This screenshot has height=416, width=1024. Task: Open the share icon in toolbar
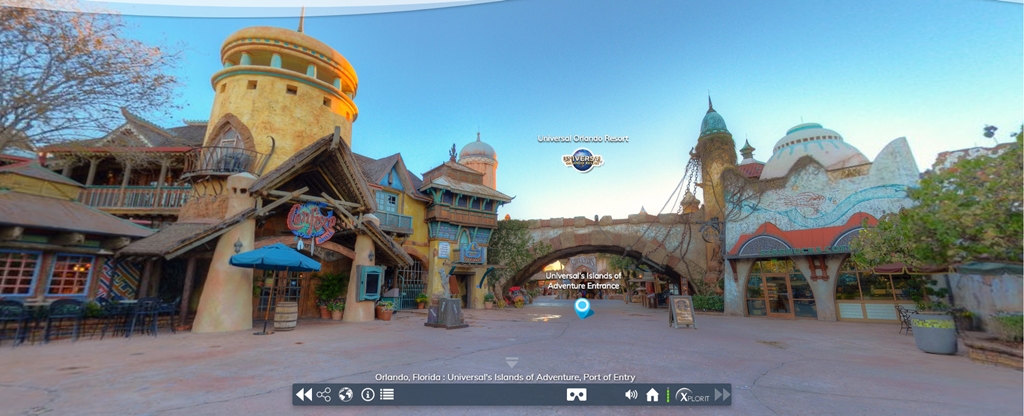324,395
